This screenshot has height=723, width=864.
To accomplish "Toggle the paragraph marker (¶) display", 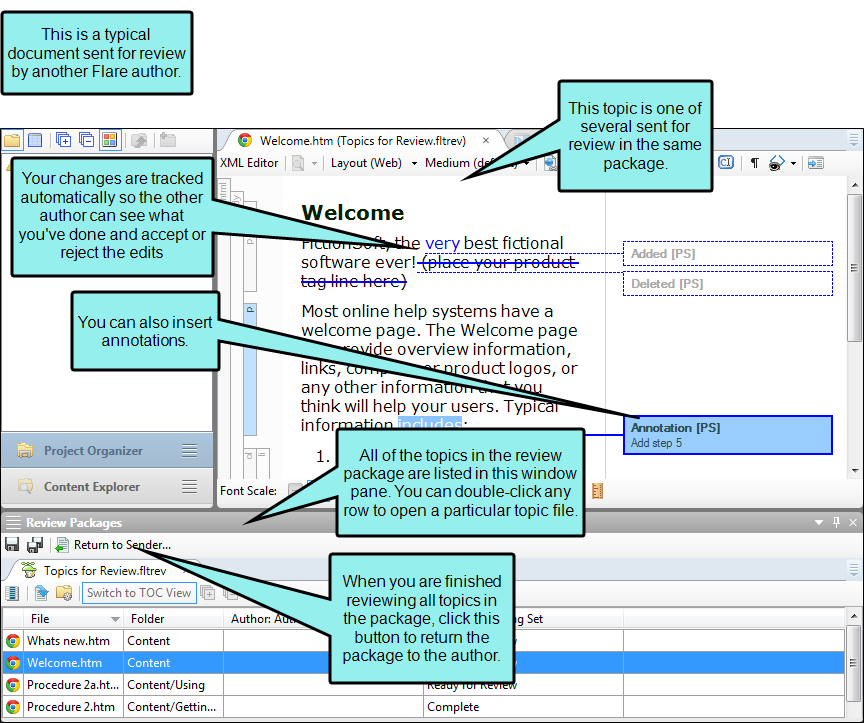I will (x=754, y=163).
